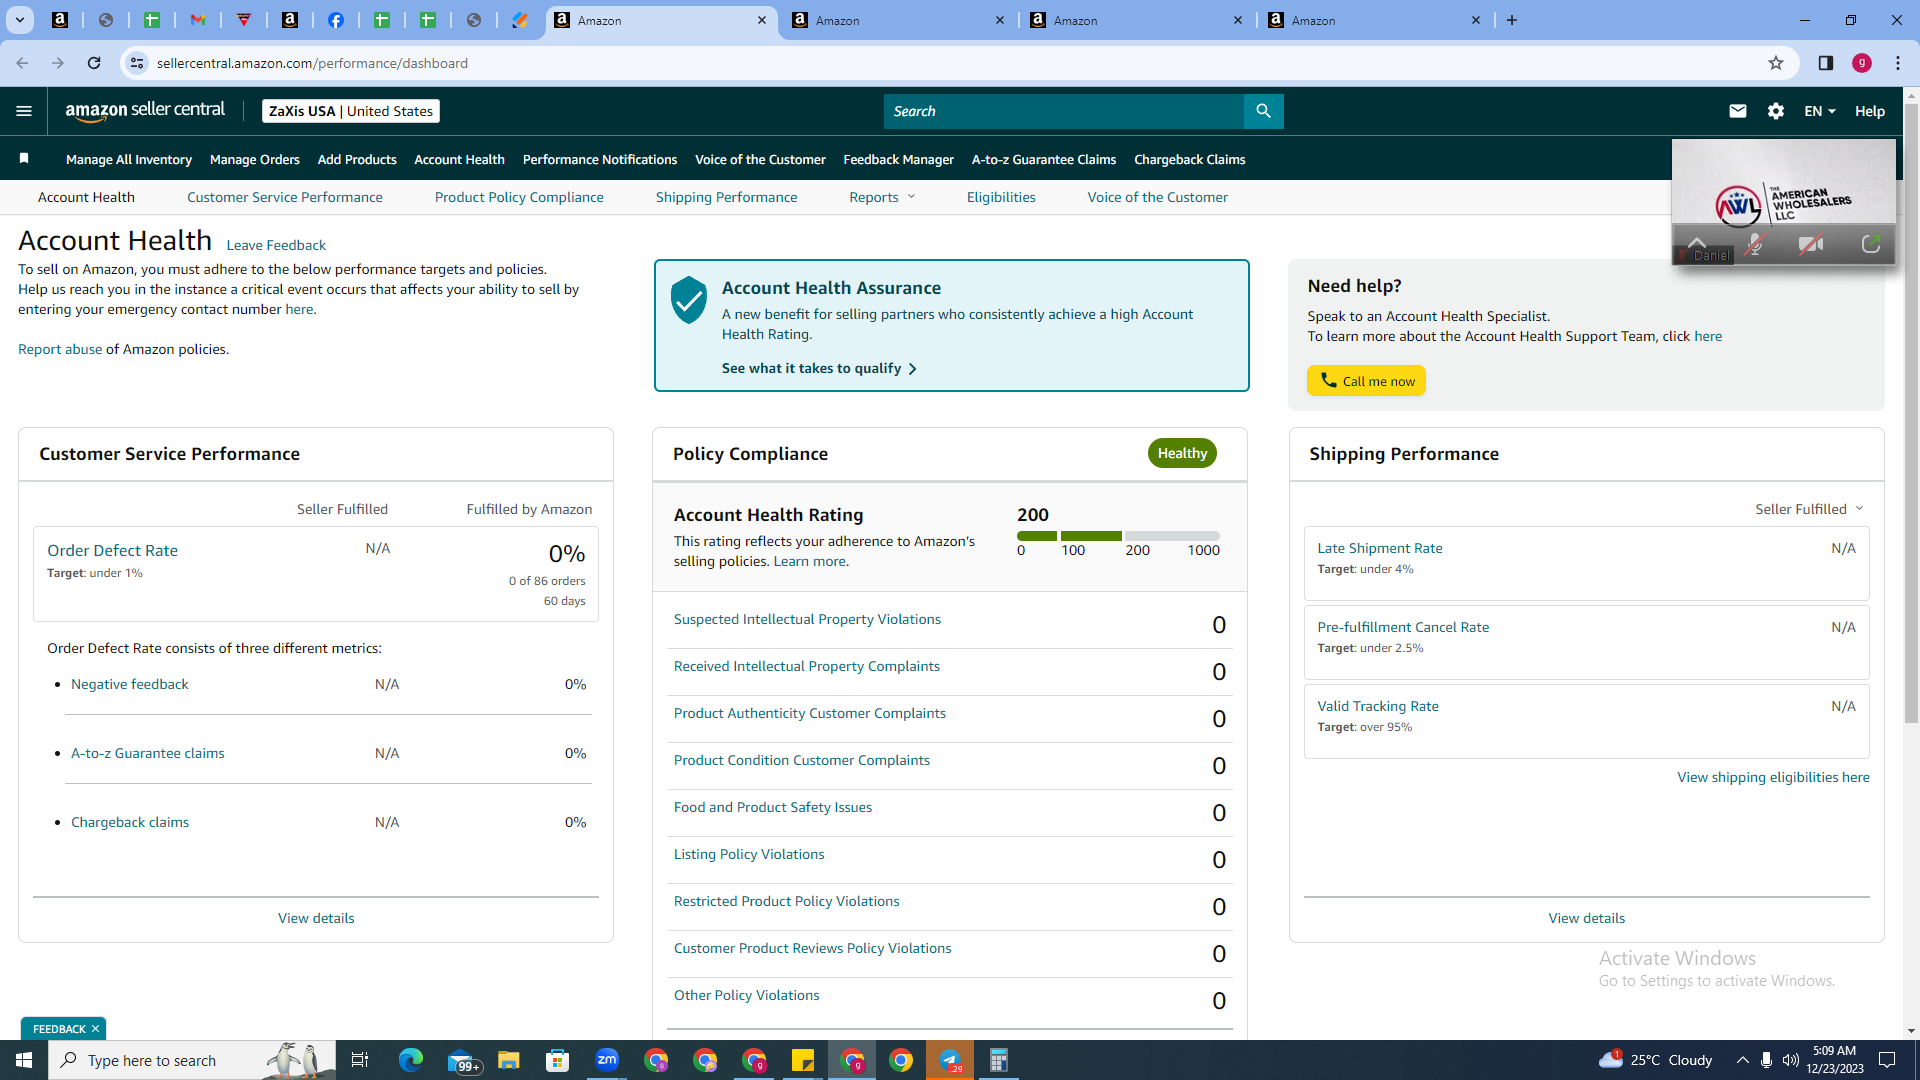Open the ZaXis USA marketplace switcher
The height and width of the screenshot is (1080, 1920).
point(351,111)
